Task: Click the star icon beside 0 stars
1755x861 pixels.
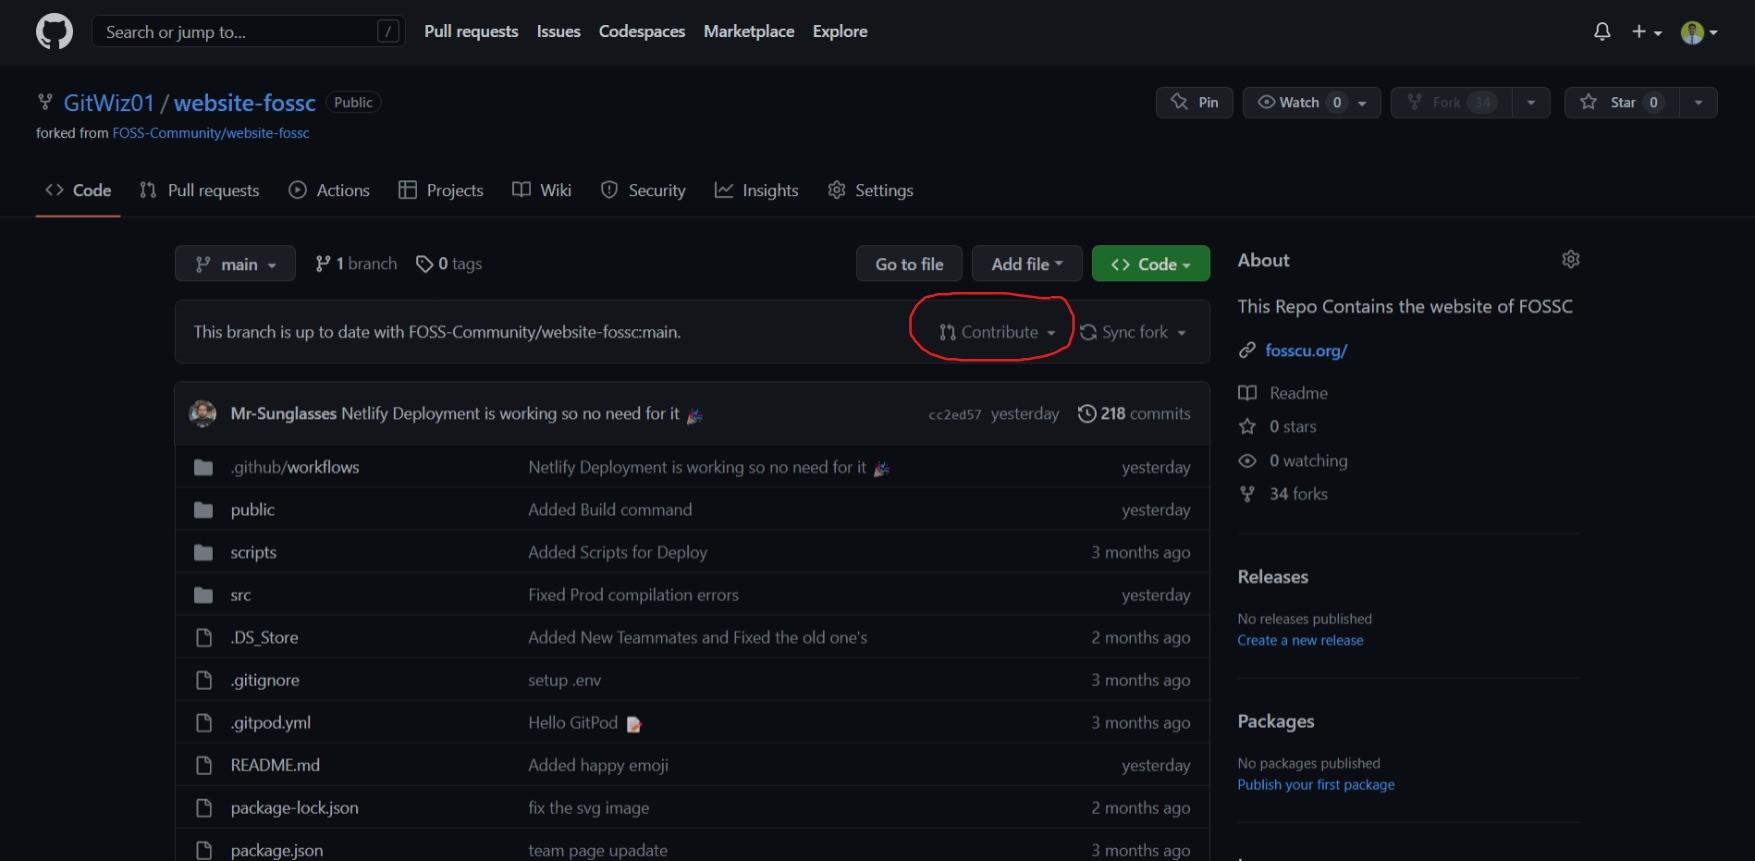Action: pos(1247,426)
